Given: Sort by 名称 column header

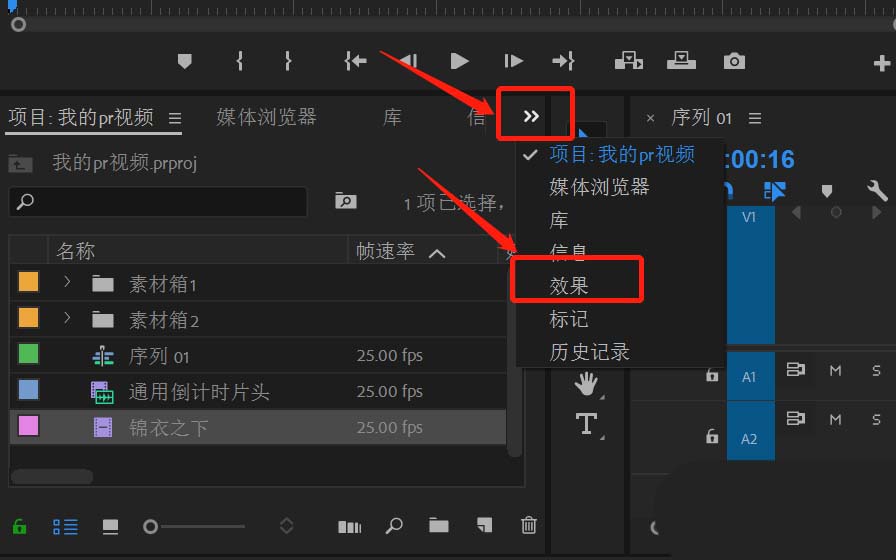Looking at the screenshot, I should (x=75, y=251).
